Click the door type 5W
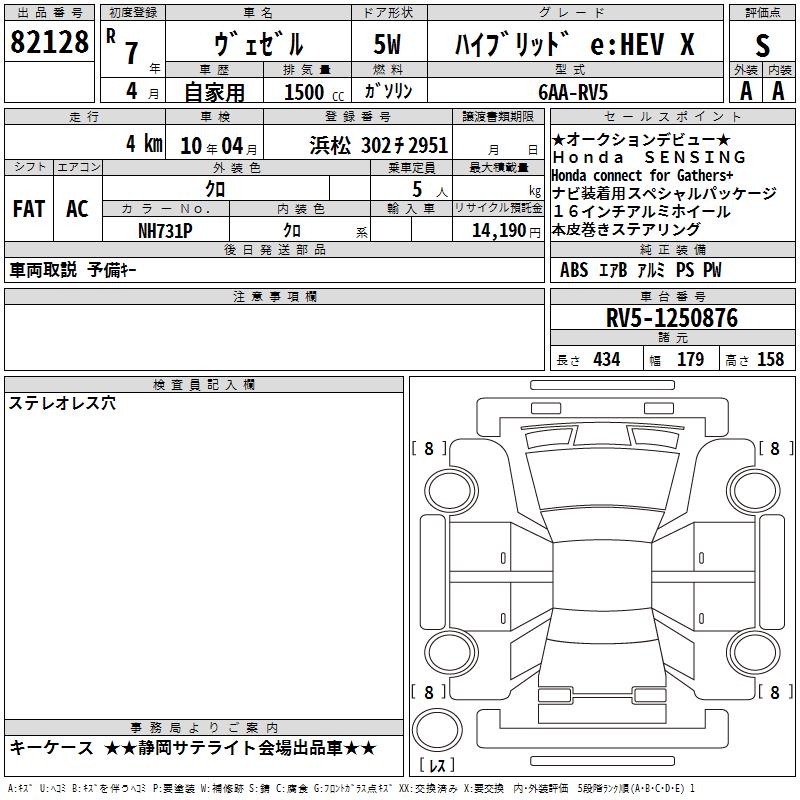 (x=387, y=44)
